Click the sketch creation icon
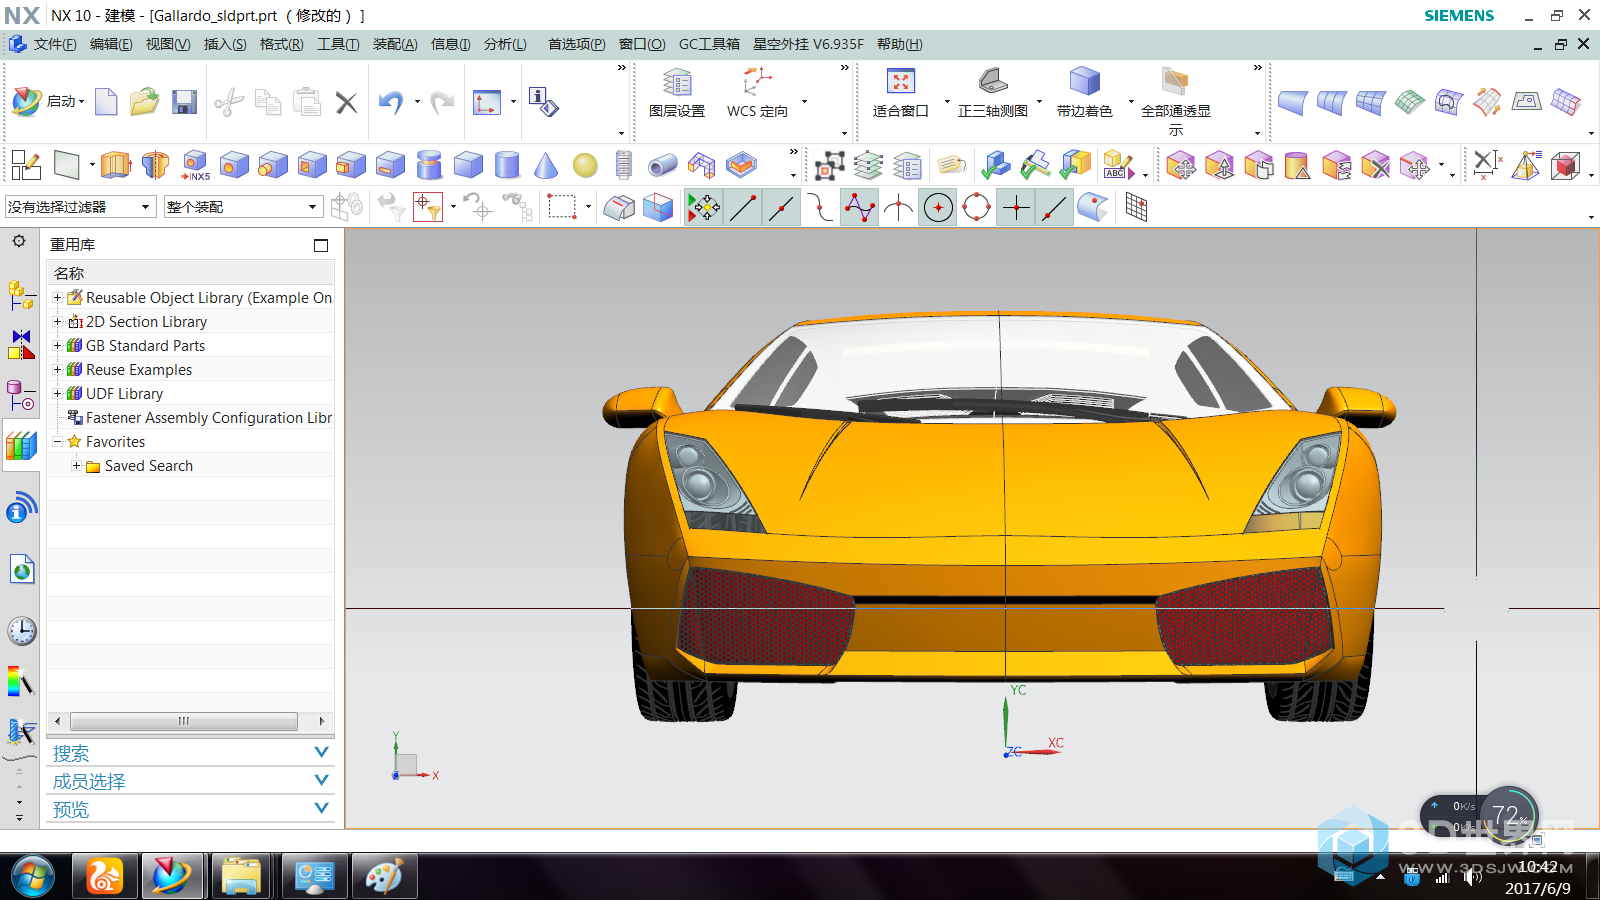This screenshot has height=900, width=1600. point(25,165)
